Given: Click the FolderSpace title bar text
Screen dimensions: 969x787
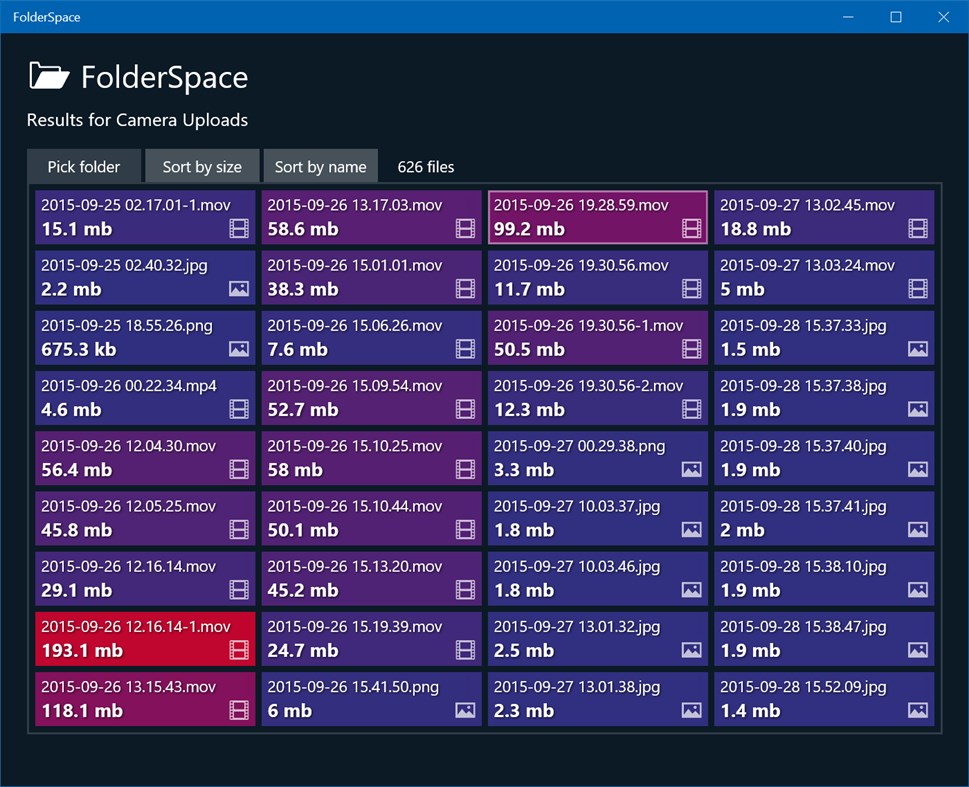Looking at the screenshot, I should coord(48,16).
